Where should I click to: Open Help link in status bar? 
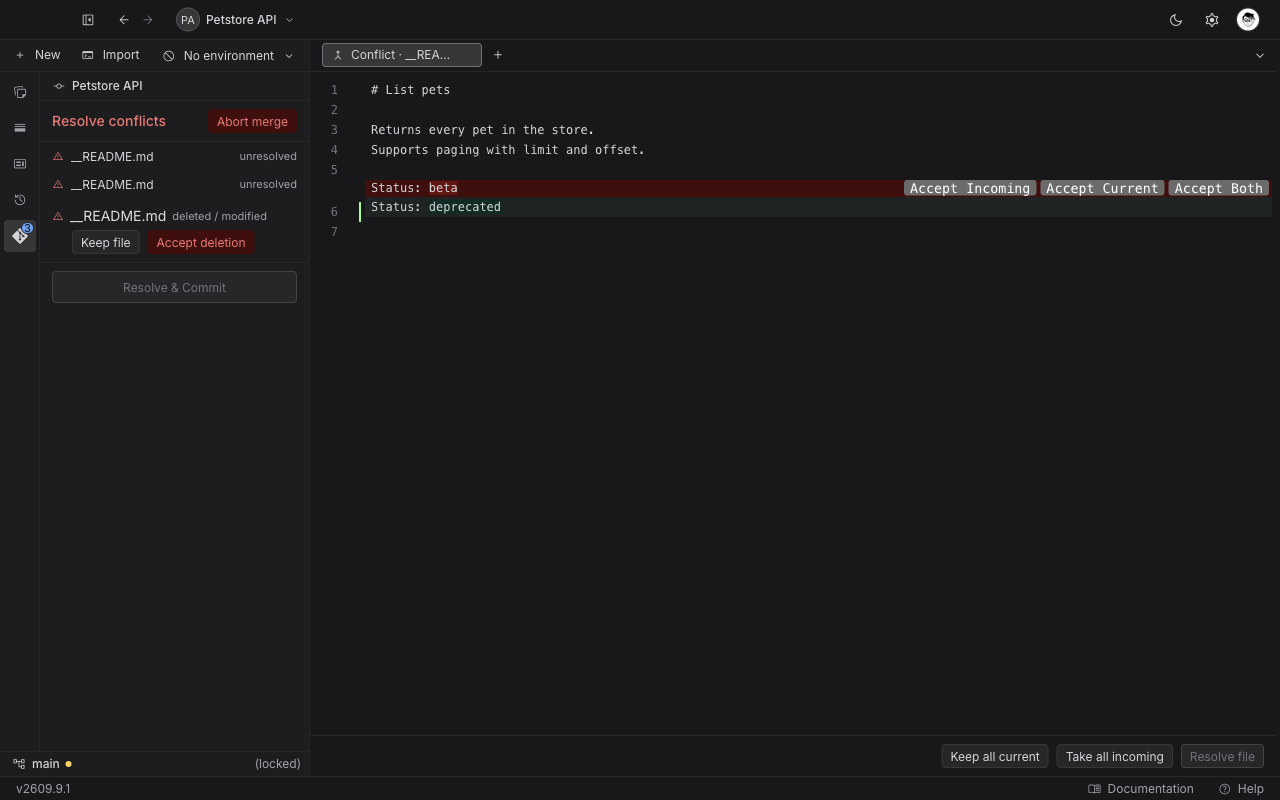coord(1241,788)
